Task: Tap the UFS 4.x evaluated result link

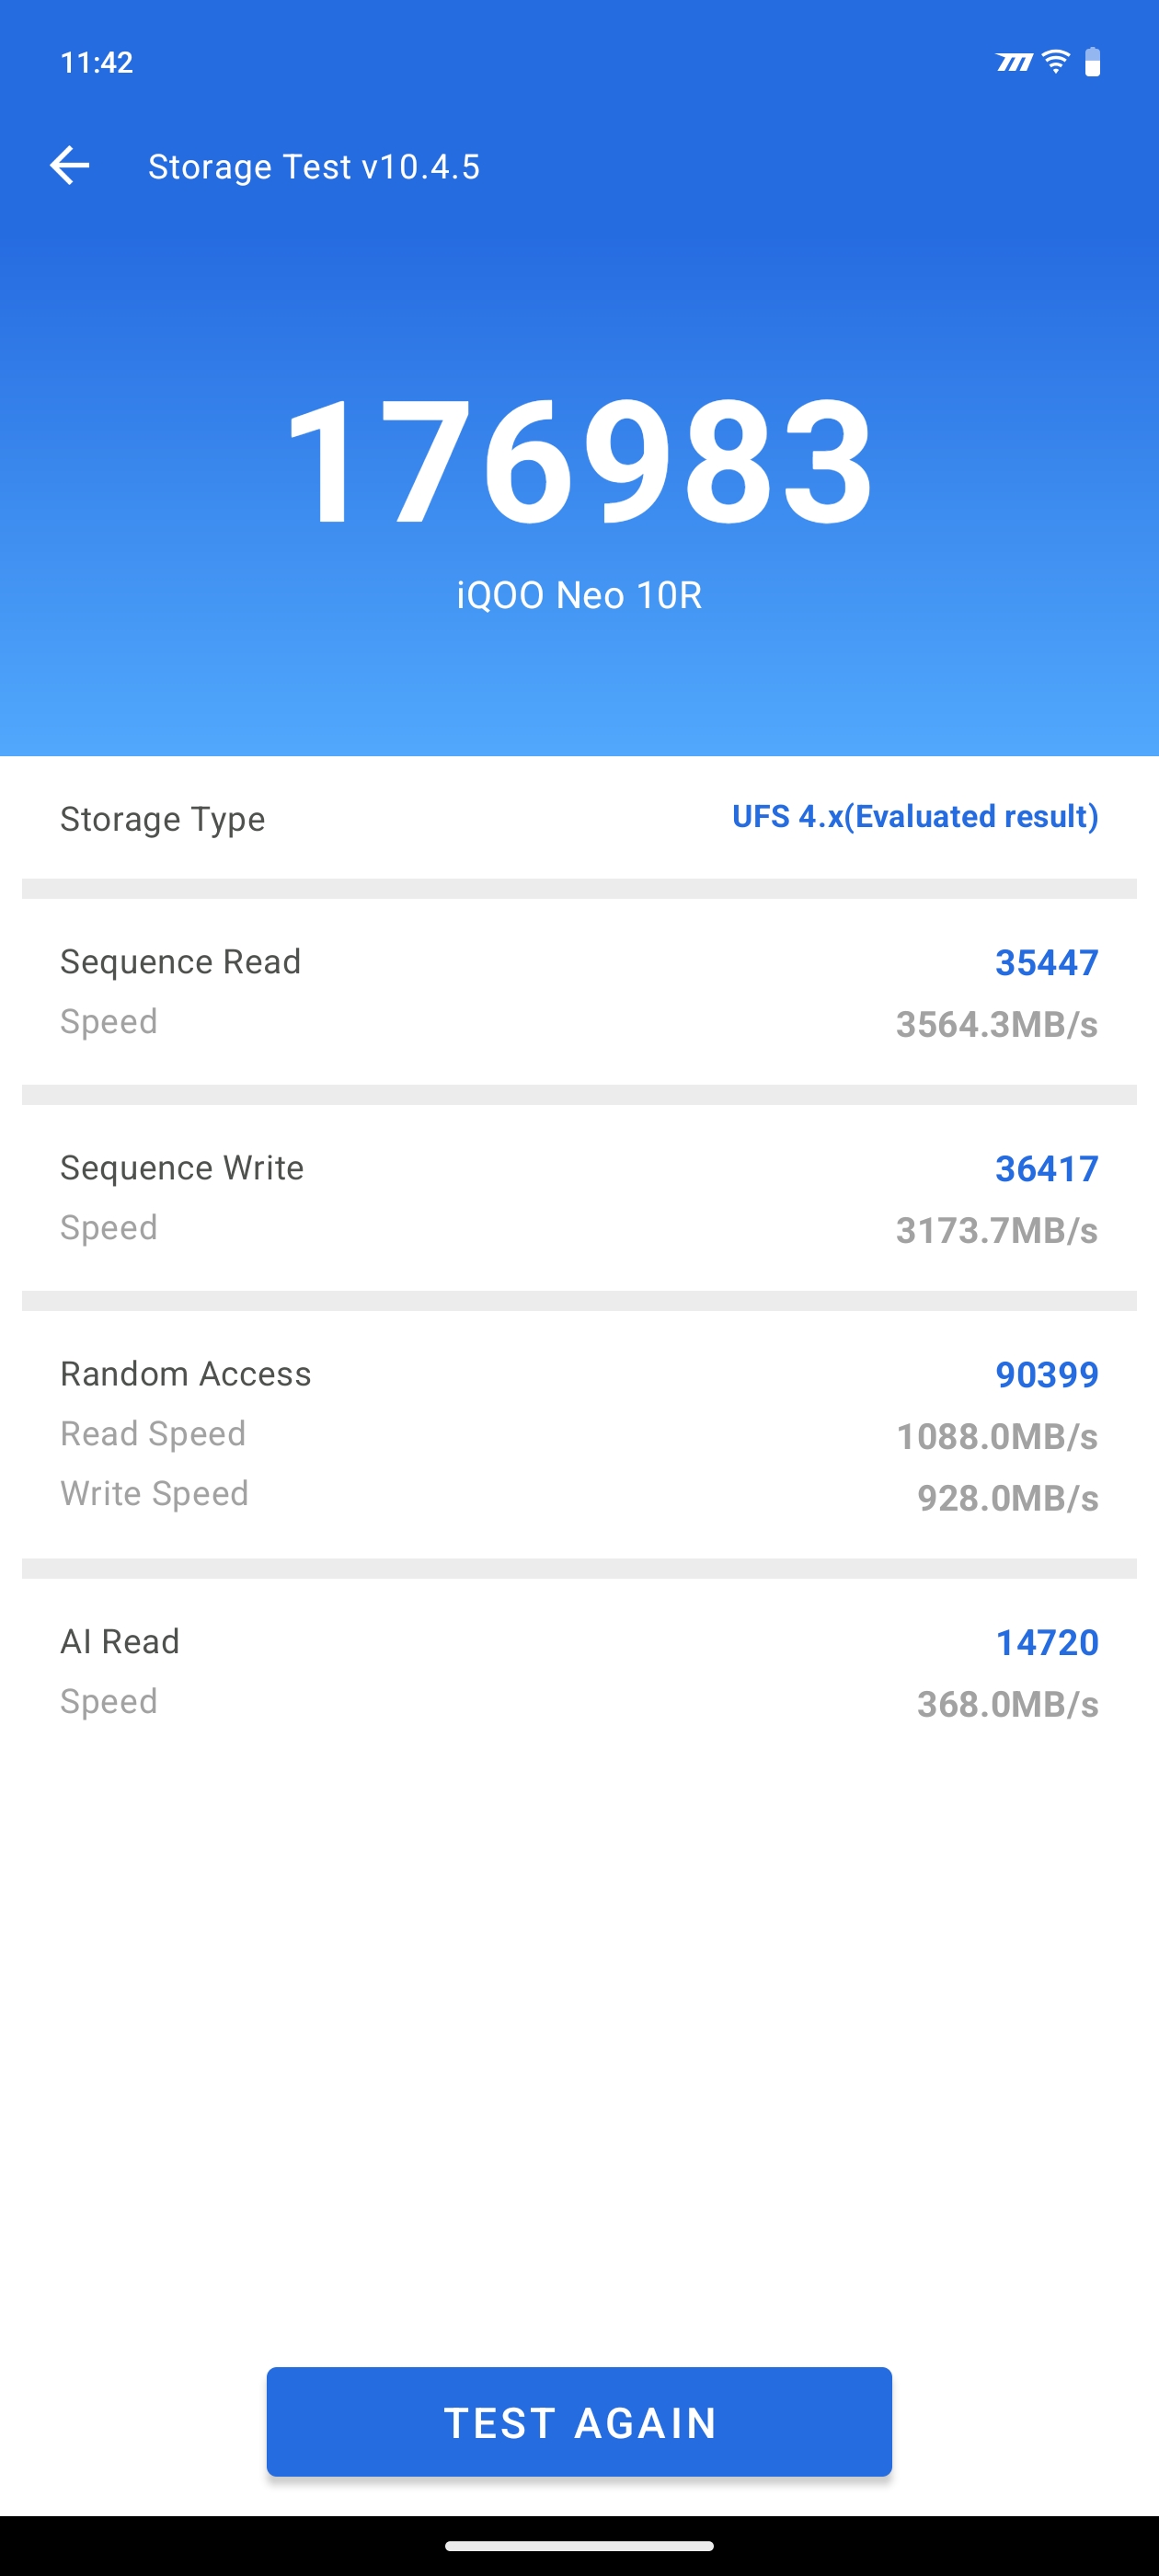Action: click(914, 817)
